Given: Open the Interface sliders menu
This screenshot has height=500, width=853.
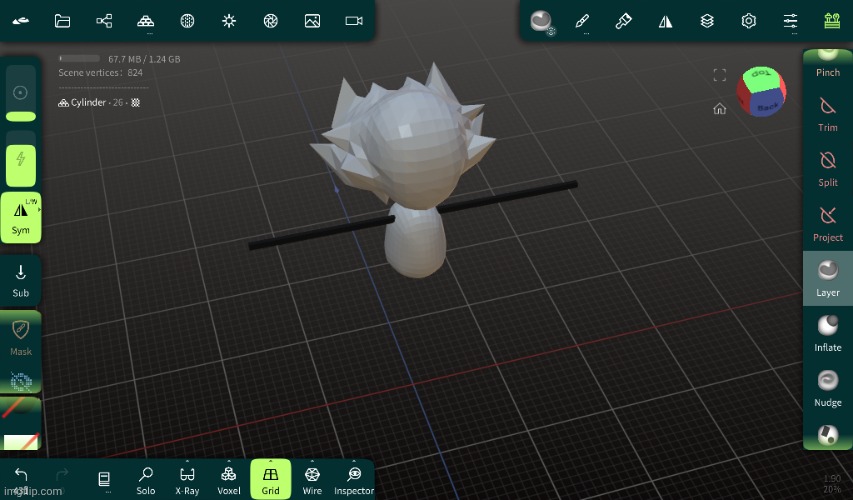Looking at the screenshot, I should 790,21.
